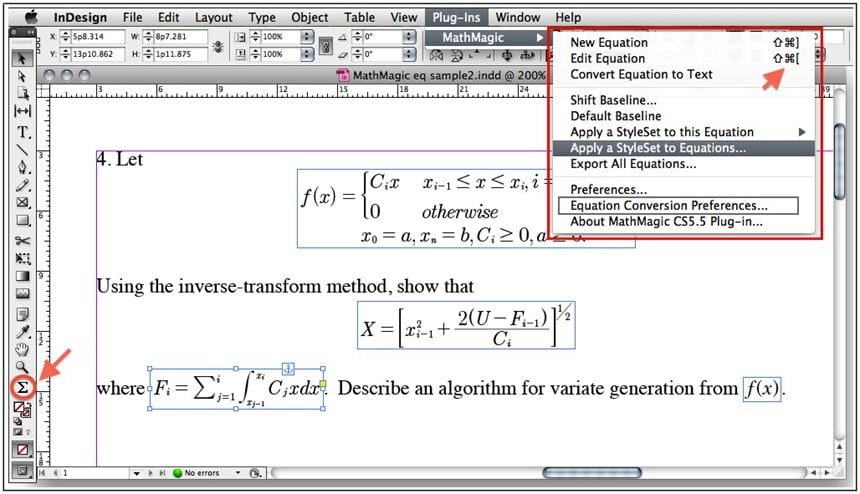
Task: Select the Rectangle tool
Action: click(x=22, y=220)
